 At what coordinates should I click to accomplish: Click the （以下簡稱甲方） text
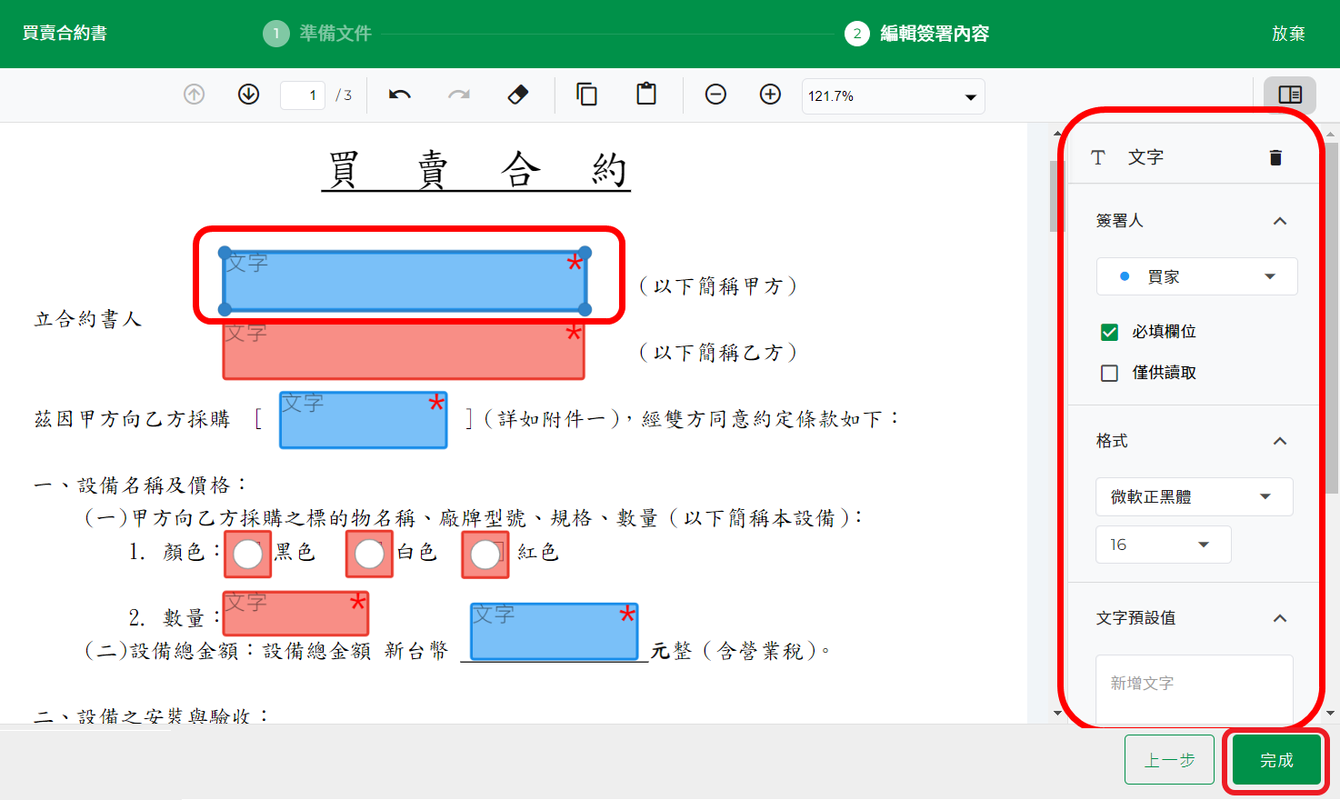717,286
